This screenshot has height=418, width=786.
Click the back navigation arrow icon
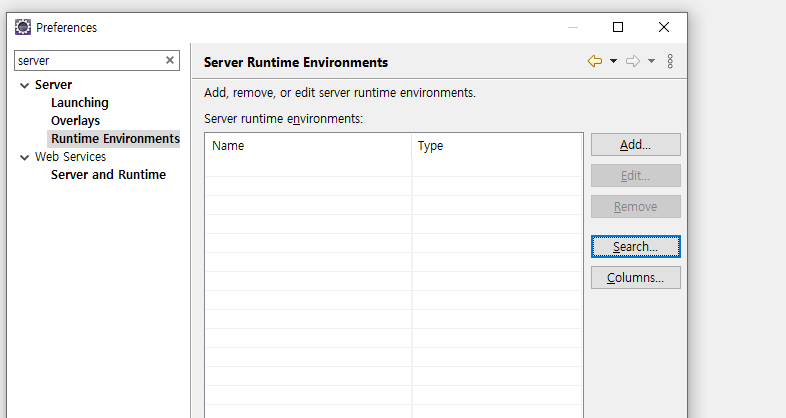coord(595,61)
